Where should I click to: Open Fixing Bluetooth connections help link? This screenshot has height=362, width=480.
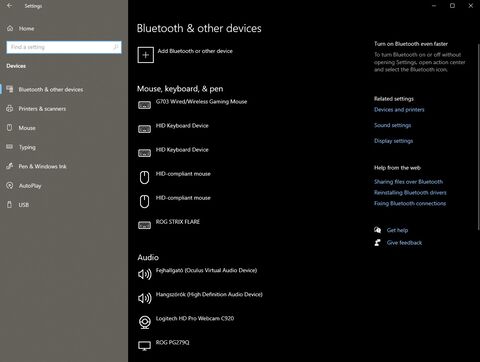[410, 203]
